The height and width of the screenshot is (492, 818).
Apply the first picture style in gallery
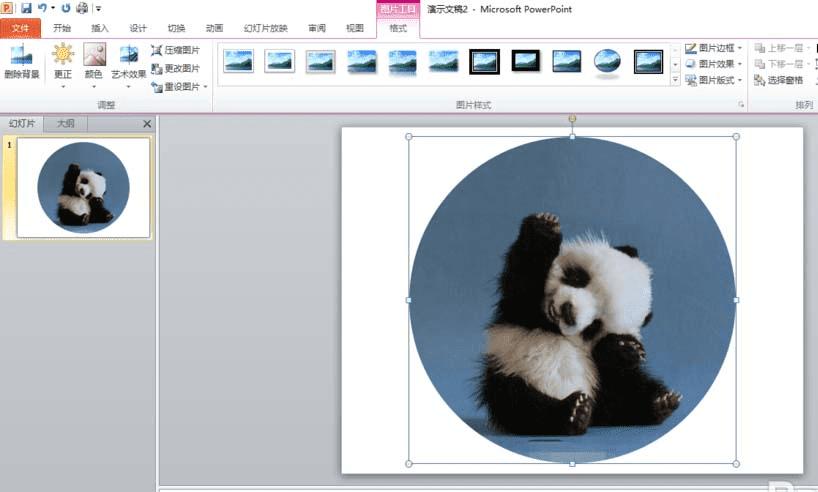[x=238, y=62]
